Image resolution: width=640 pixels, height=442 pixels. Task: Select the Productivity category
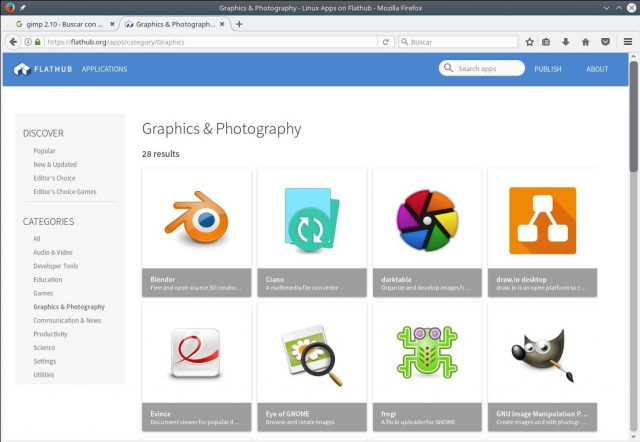50,334
